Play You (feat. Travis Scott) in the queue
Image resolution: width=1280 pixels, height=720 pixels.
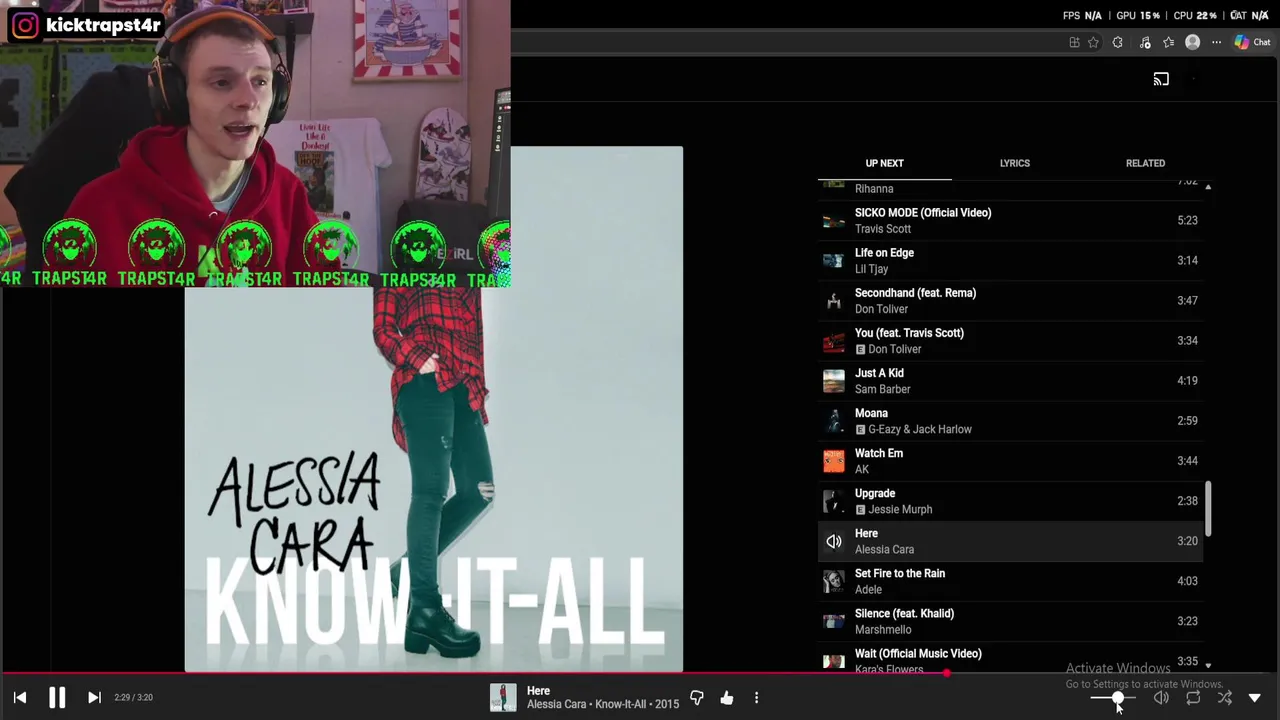click(1010, 340)
